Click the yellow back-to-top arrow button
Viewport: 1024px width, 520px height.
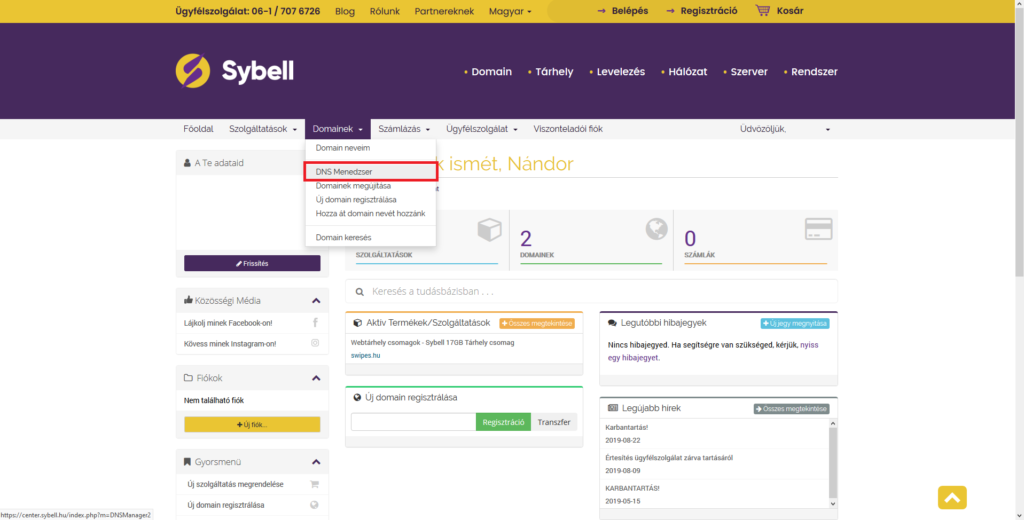tap(952, 498)
